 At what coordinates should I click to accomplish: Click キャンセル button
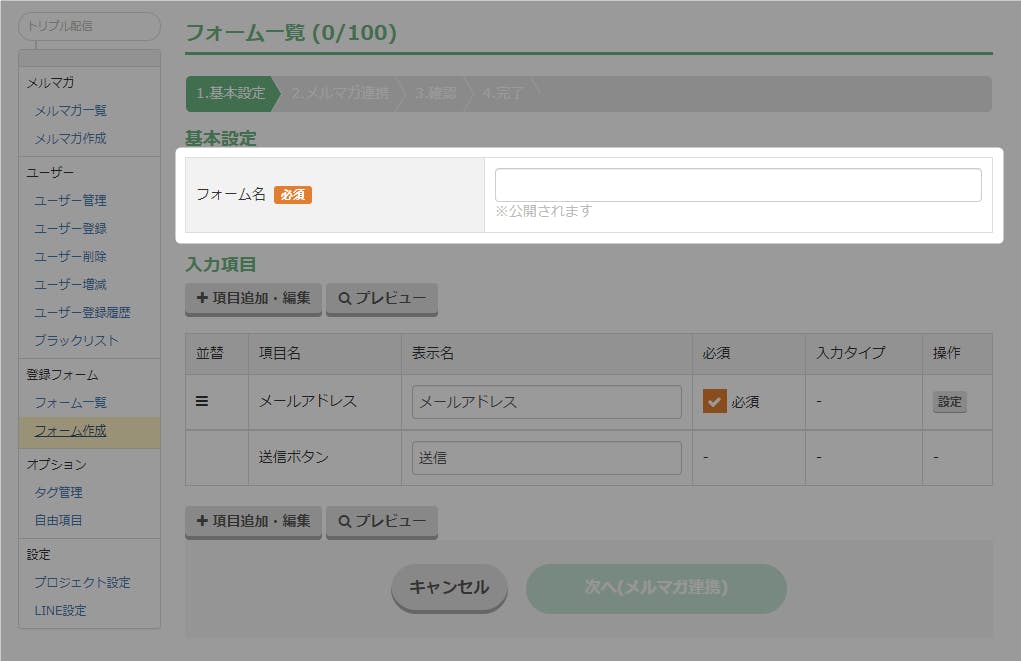pos(449,588)
